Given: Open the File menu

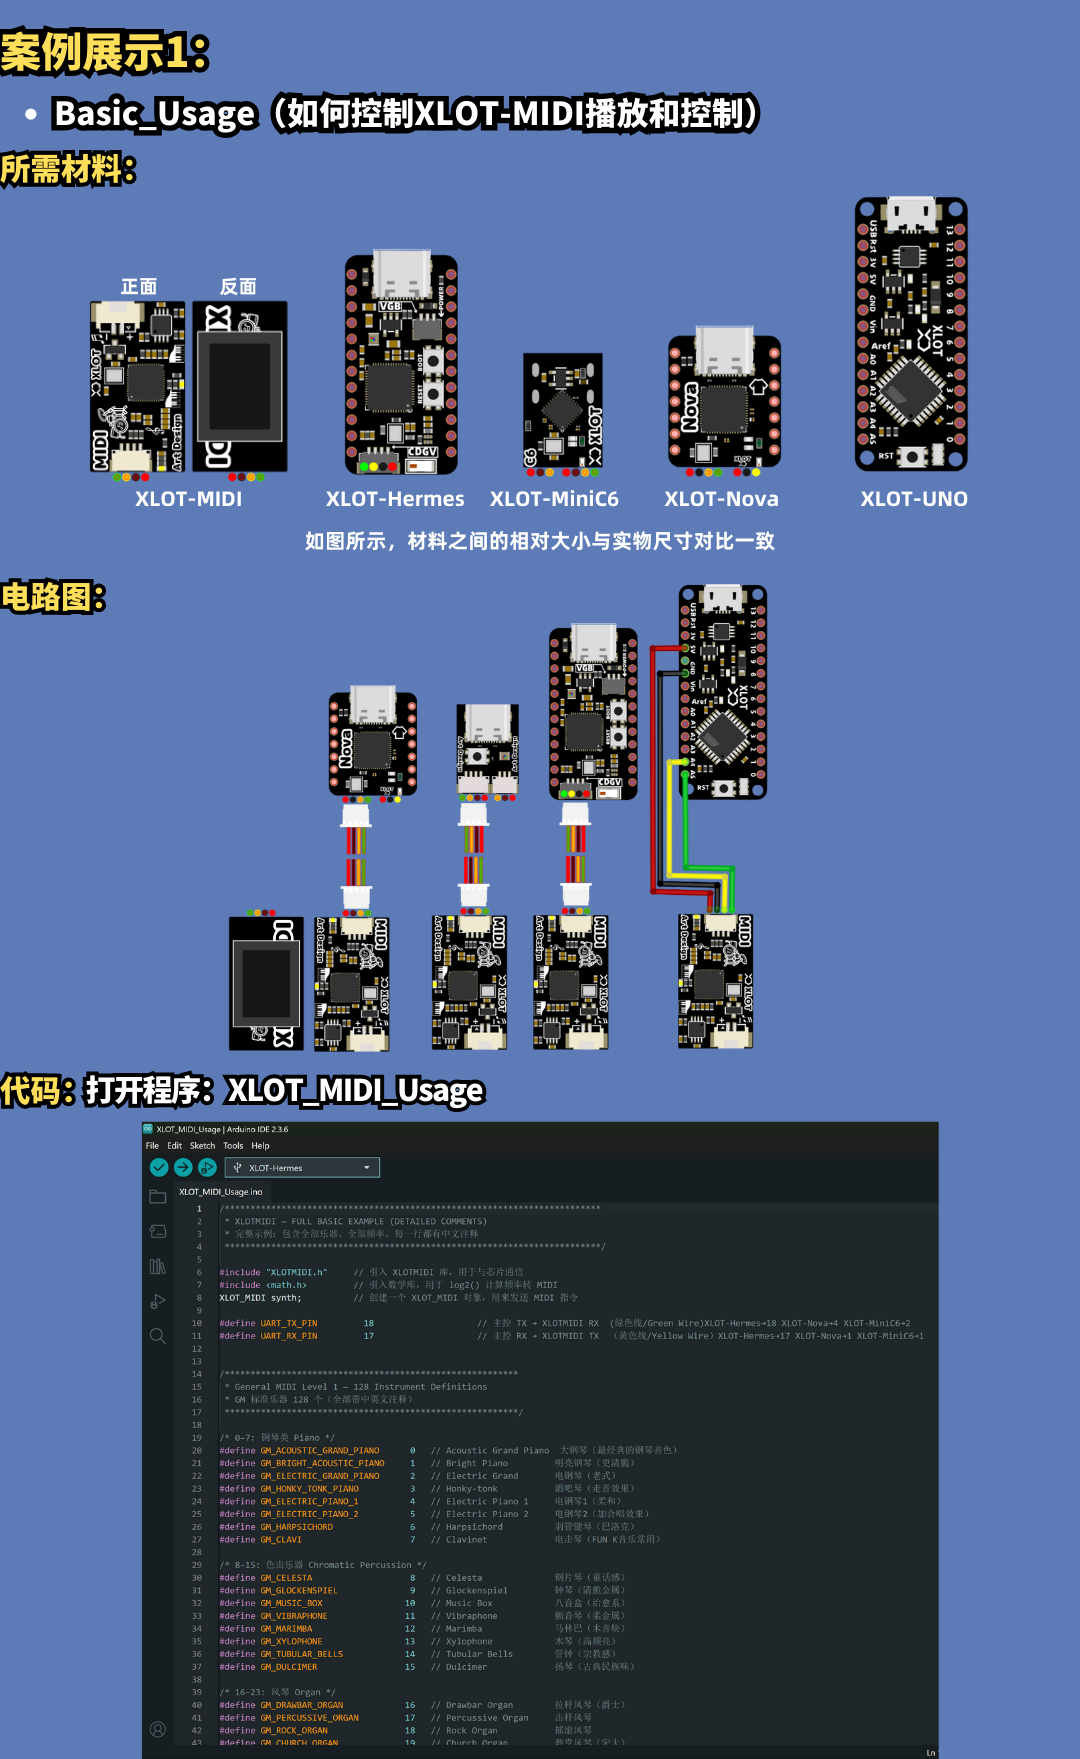Looking at the screenshot, I should [152, 1146].
